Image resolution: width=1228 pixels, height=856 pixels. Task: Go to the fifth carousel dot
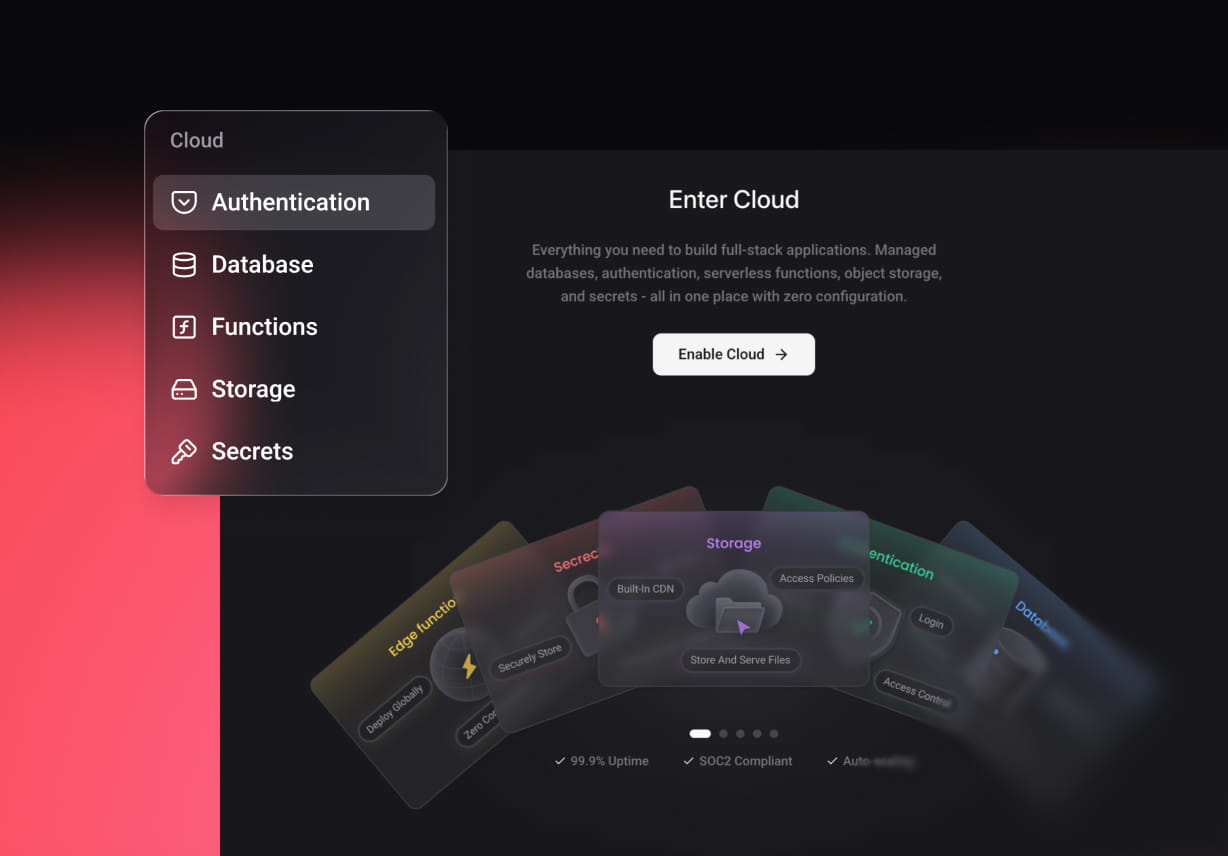click(x=774, y=734)
